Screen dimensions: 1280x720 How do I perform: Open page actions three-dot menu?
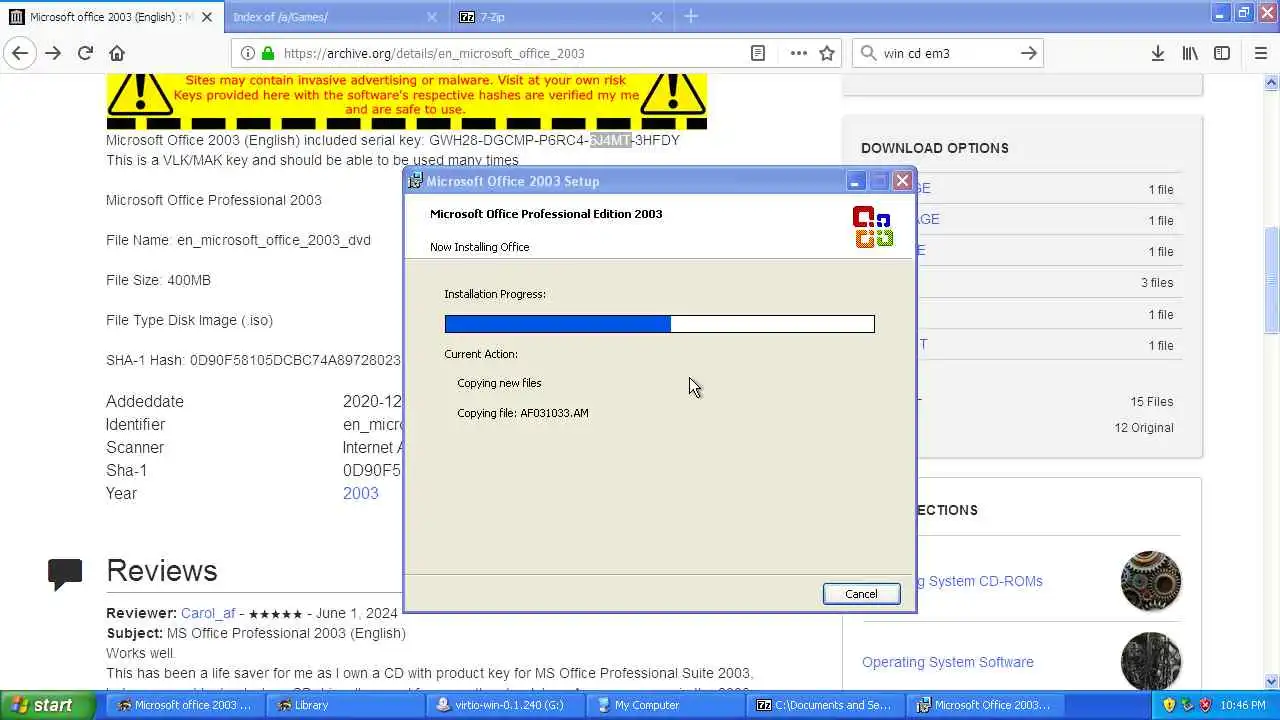(x=798, y=53)
